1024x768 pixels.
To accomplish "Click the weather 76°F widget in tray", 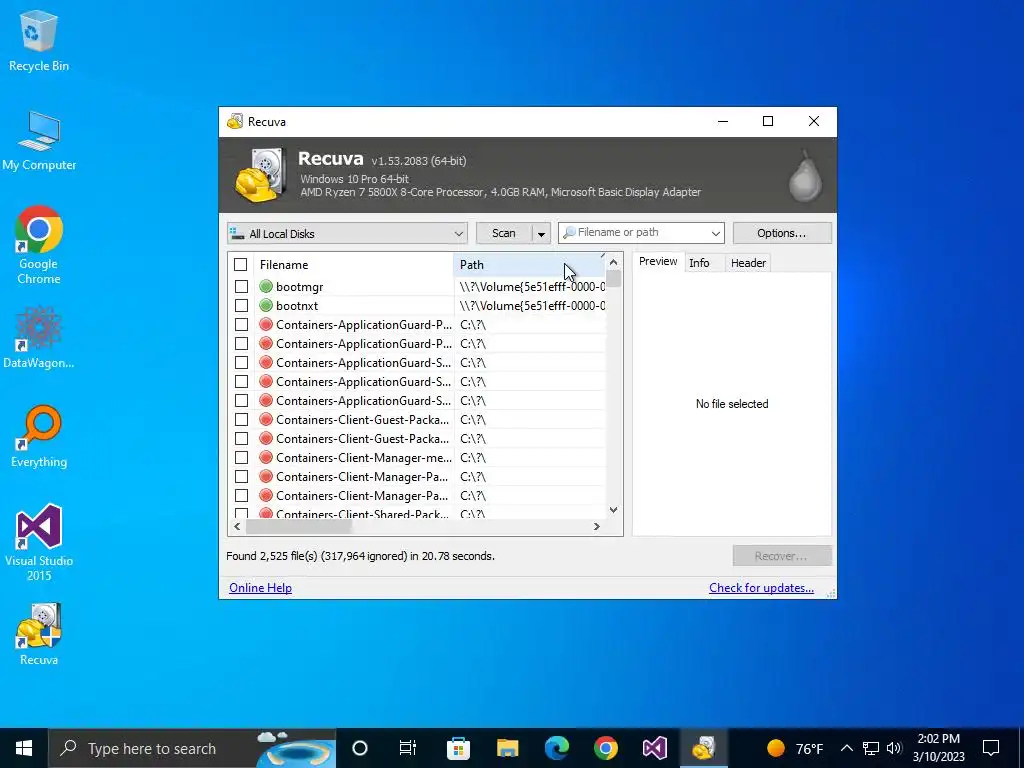I will pos(795,748).
